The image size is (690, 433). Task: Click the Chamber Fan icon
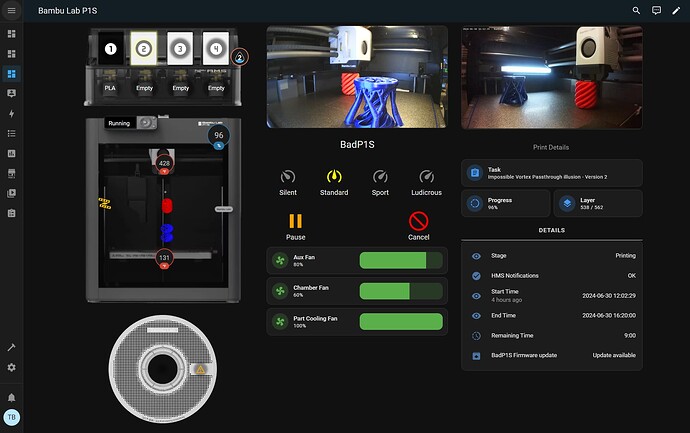[x=280, y=291]
